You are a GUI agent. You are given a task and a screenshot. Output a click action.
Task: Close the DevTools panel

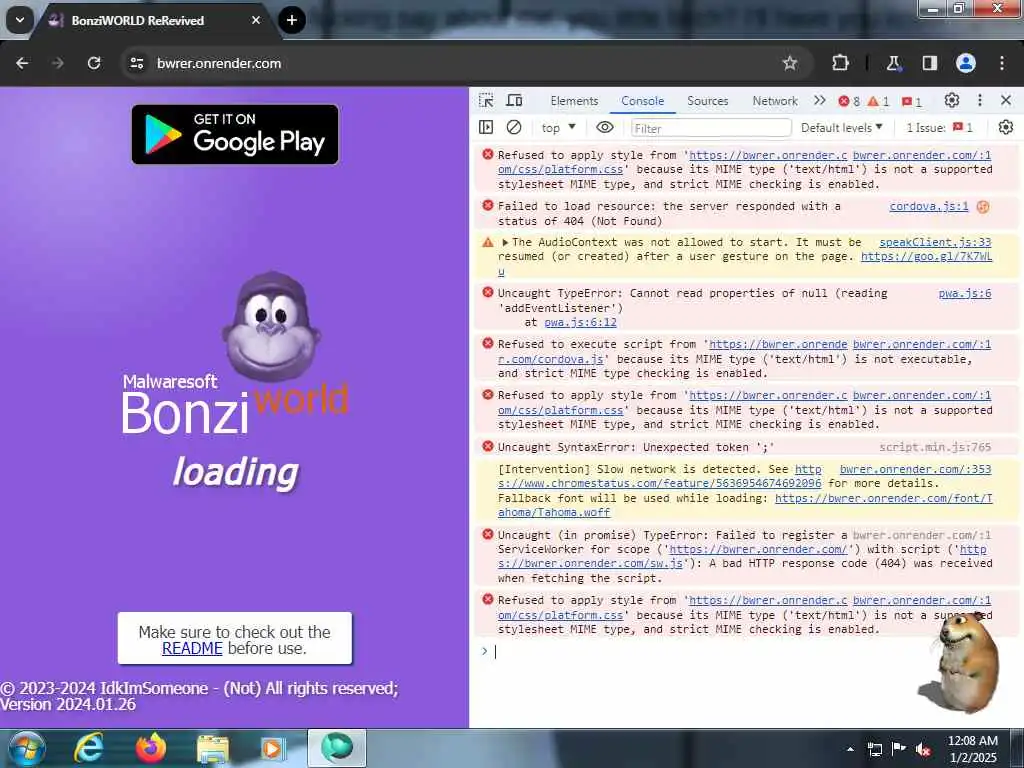1006,101
